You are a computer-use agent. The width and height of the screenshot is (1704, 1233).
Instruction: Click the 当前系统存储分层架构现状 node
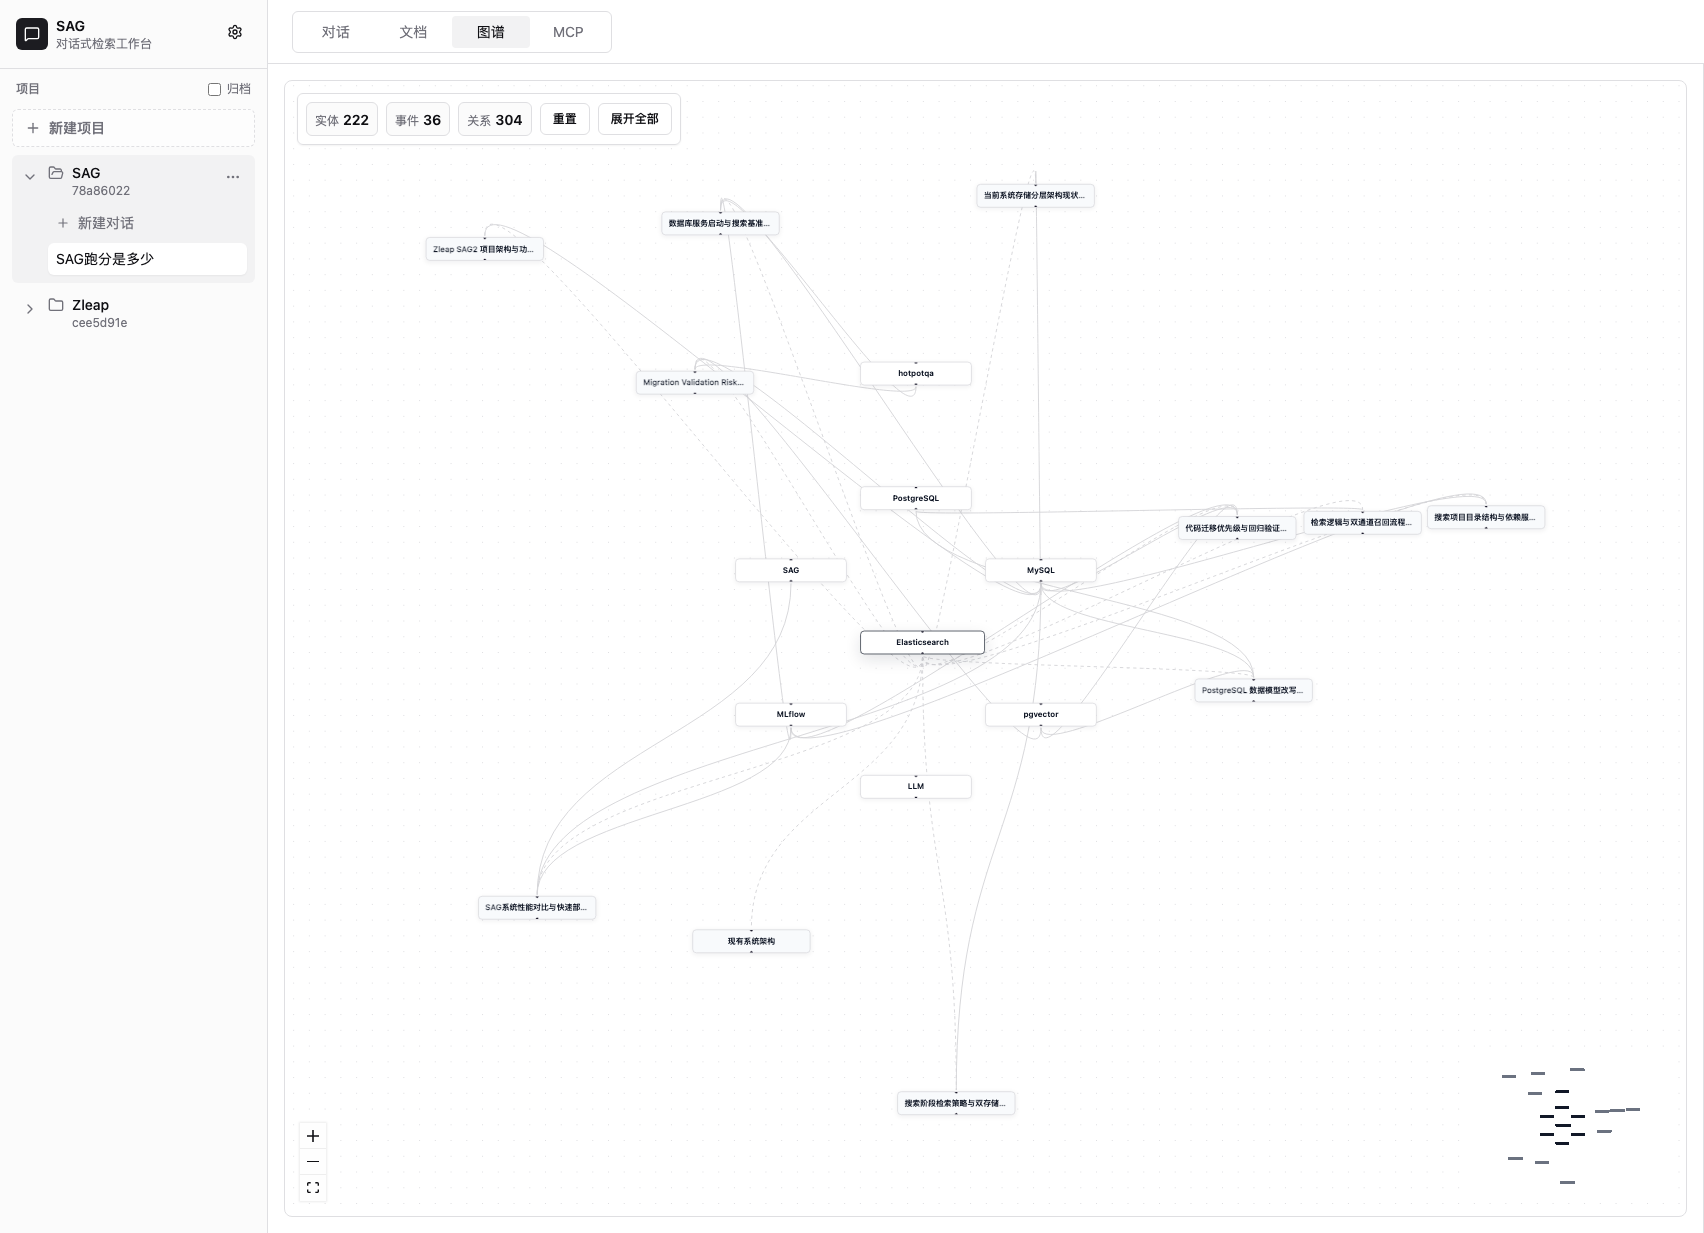pyautogui.click(x=1036, y=195)
